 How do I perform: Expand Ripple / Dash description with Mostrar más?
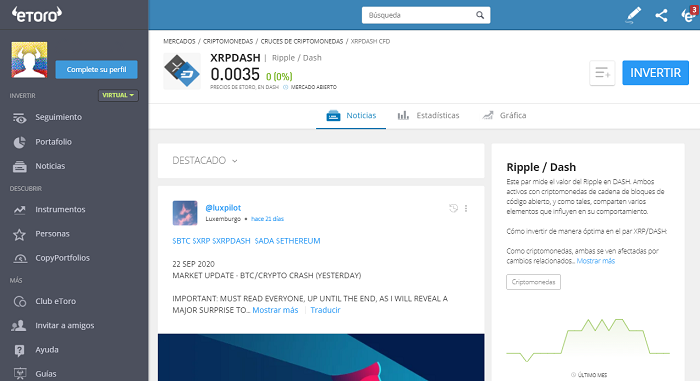596,261
